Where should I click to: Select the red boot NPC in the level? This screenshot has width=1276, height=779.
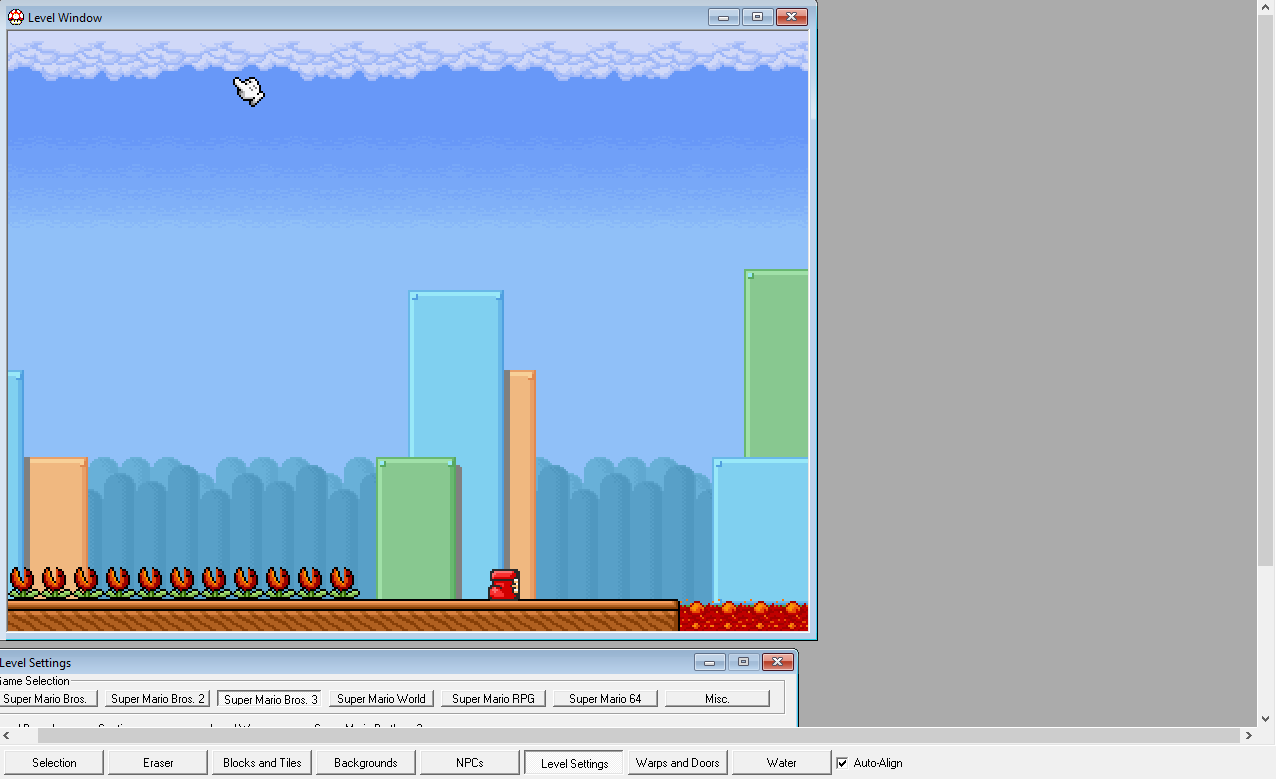(504, 585)
